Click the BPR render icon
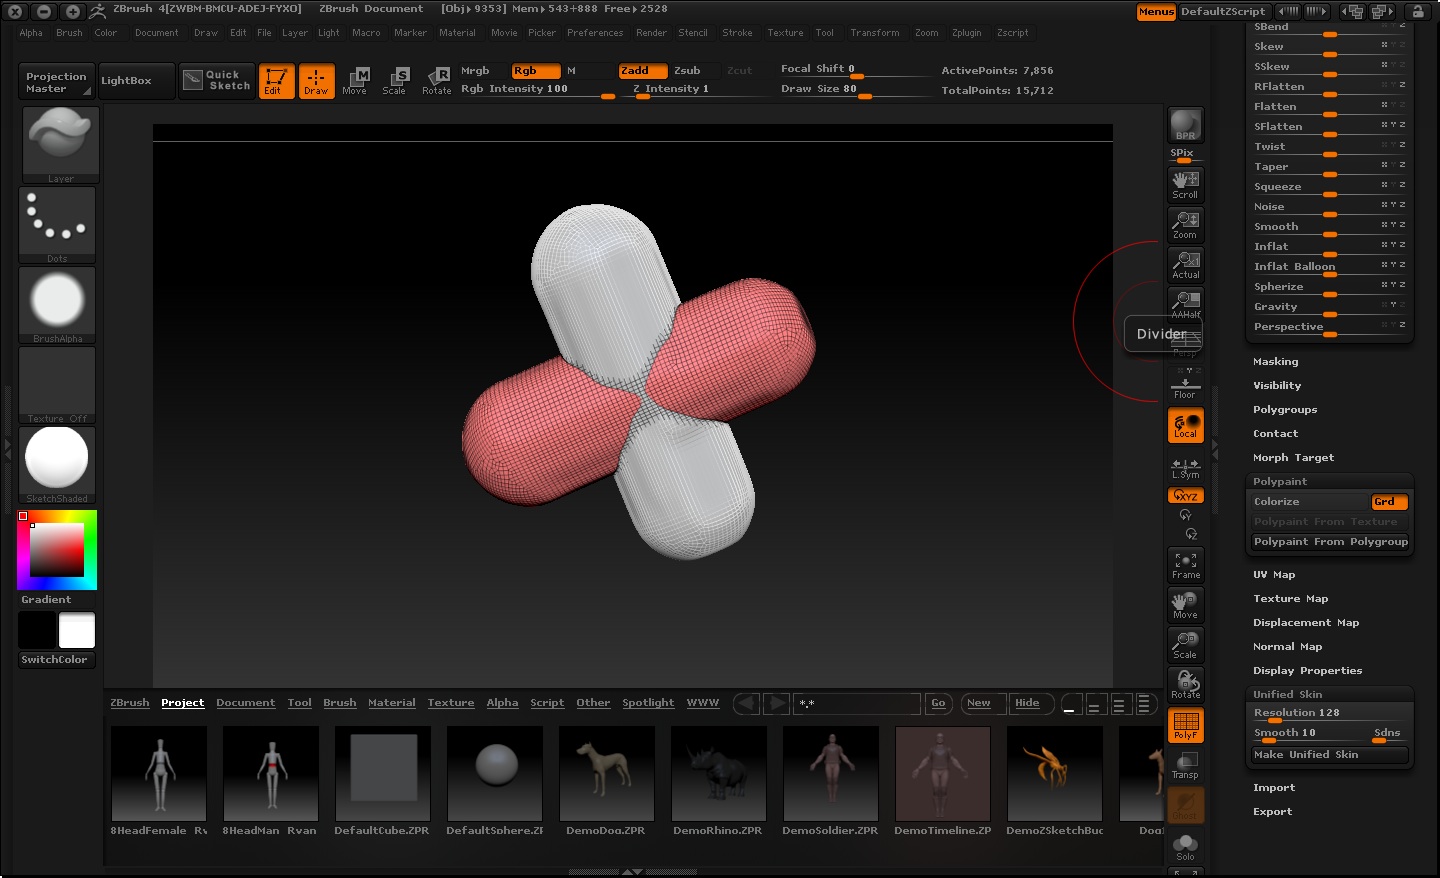 pyautogui.click(x=1185, y=126)
